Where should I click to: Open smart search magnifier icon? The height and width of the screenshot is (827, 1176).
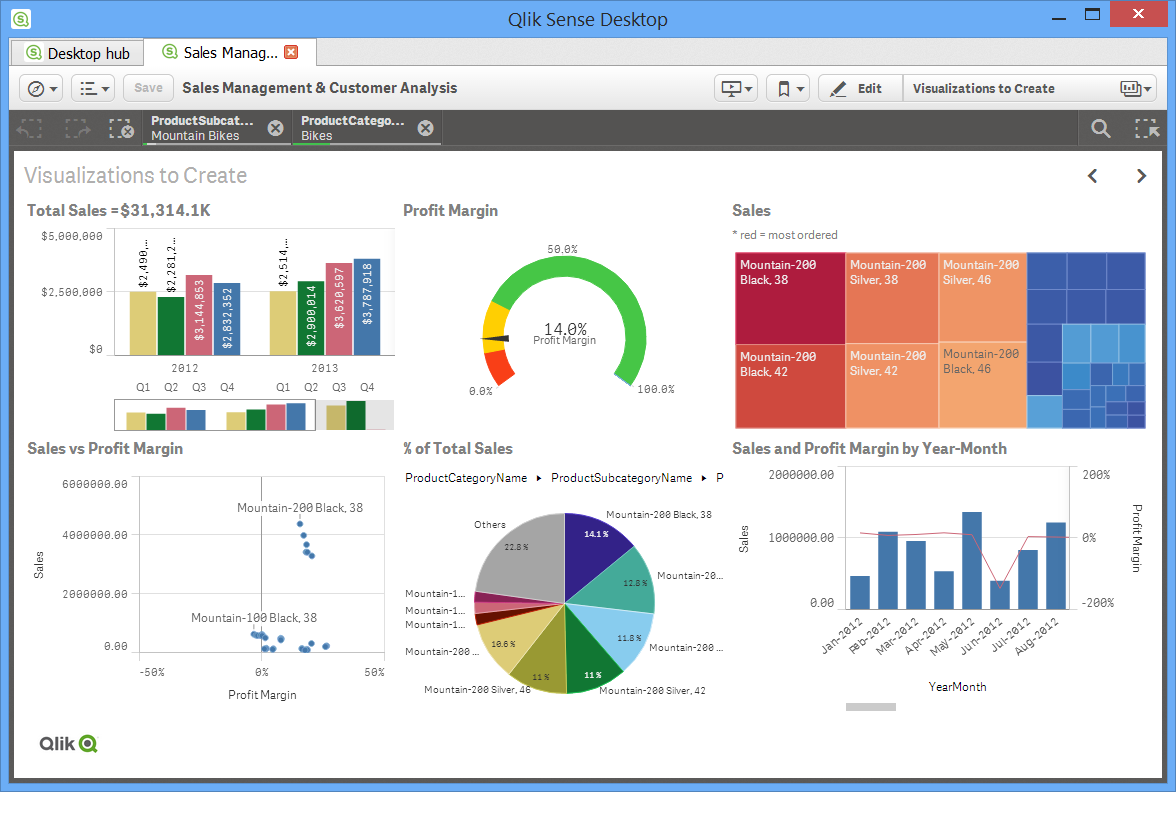[1101, 129]
